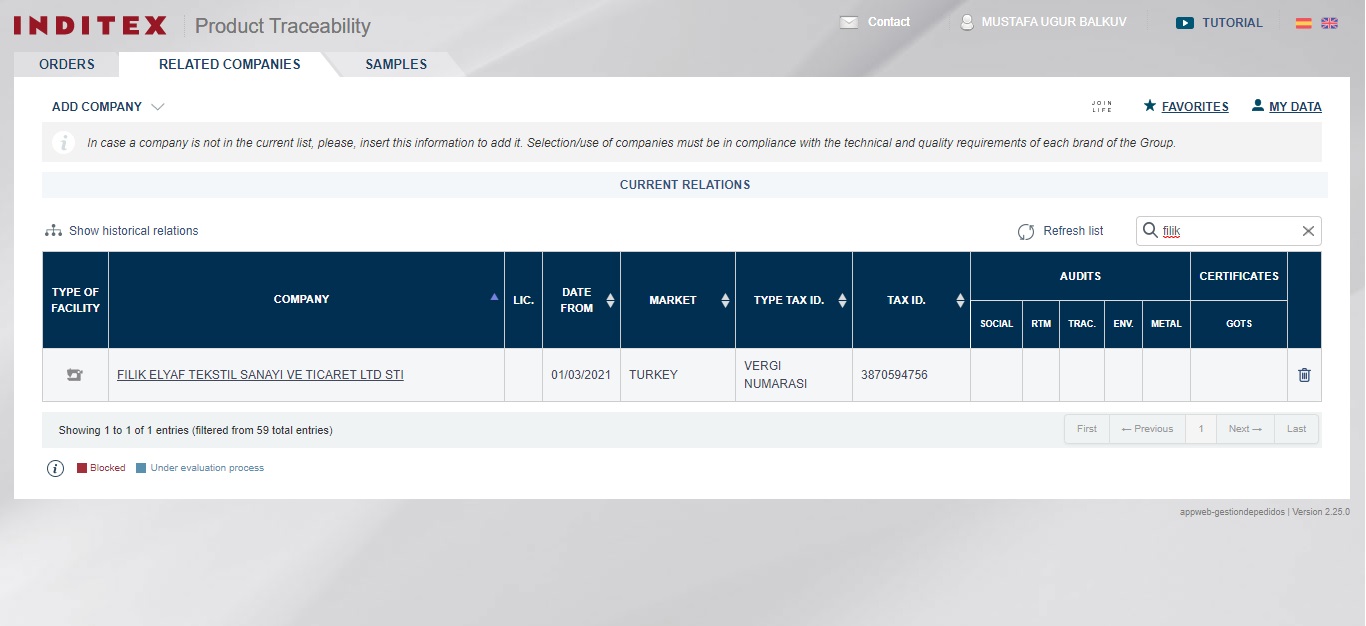The image size is (1366, 626).
Task: Click the Under evaluation blue legend square
Action: coord(141,468)
